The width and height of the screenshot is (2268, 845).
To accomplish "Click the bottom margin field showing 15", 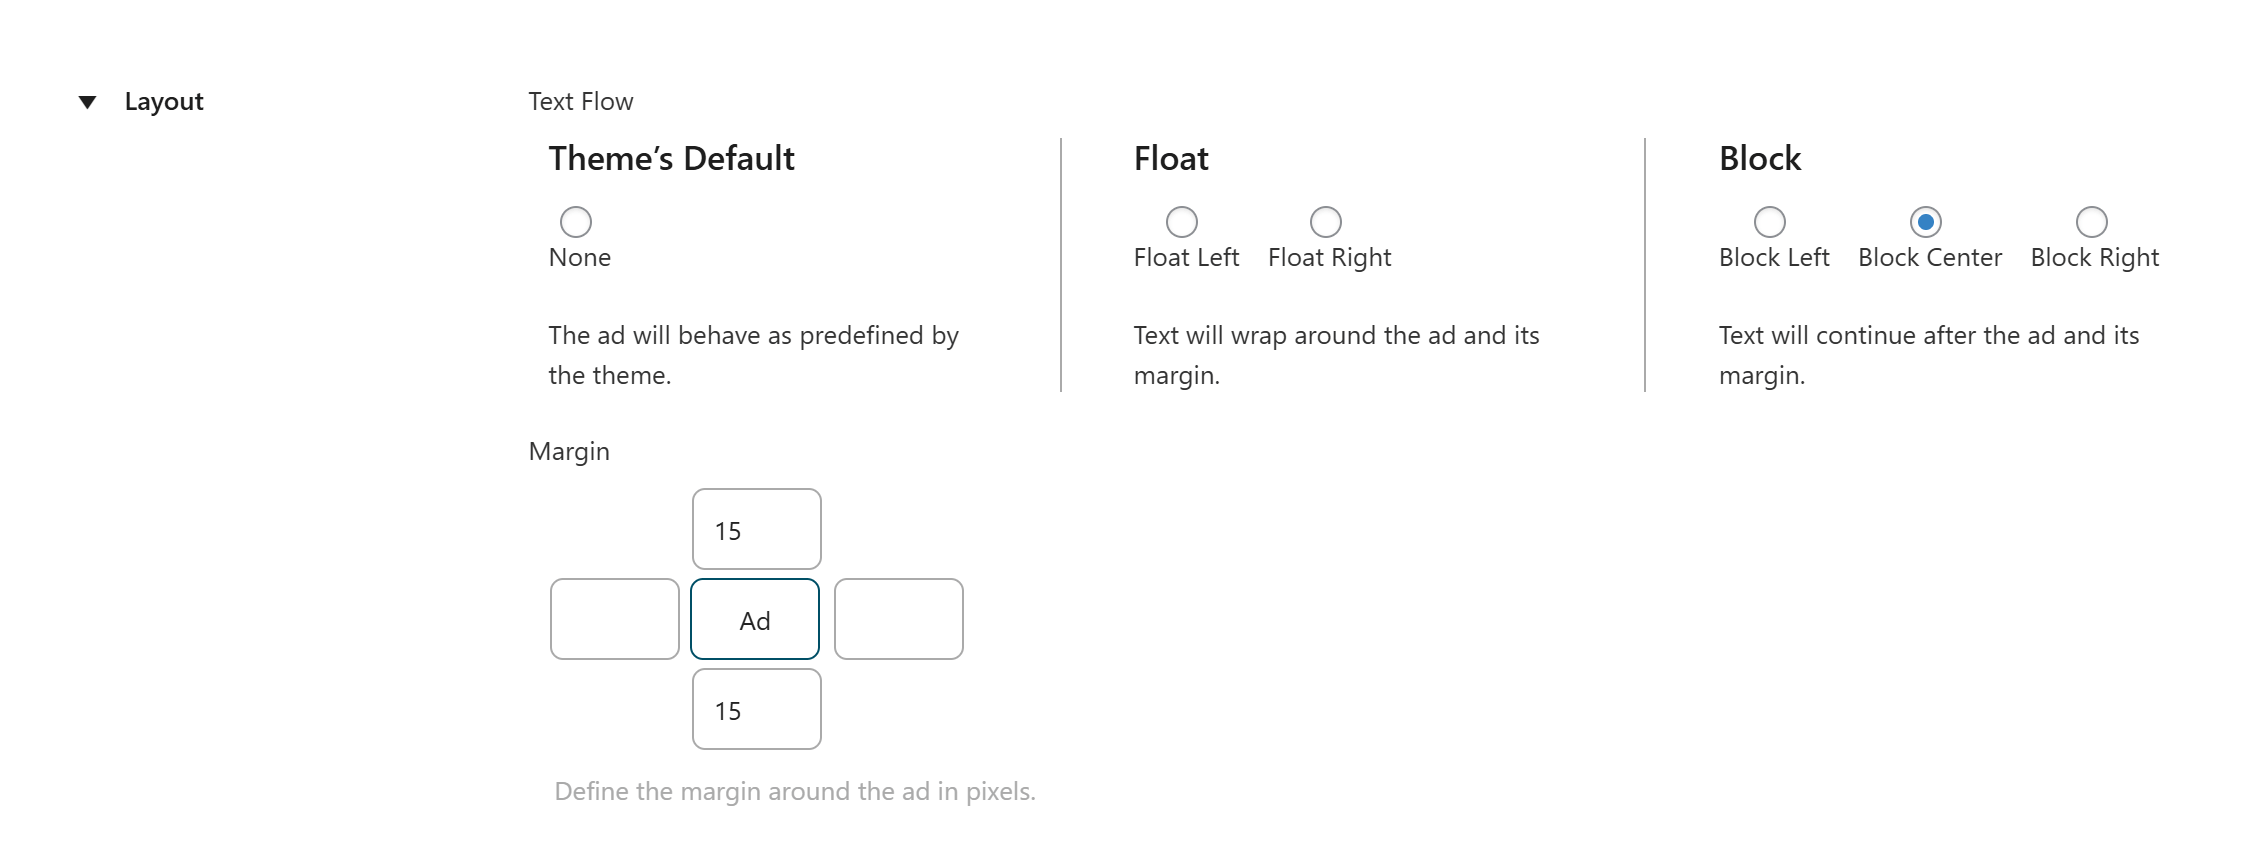I will pyautogui.click(x=755, y=709).
